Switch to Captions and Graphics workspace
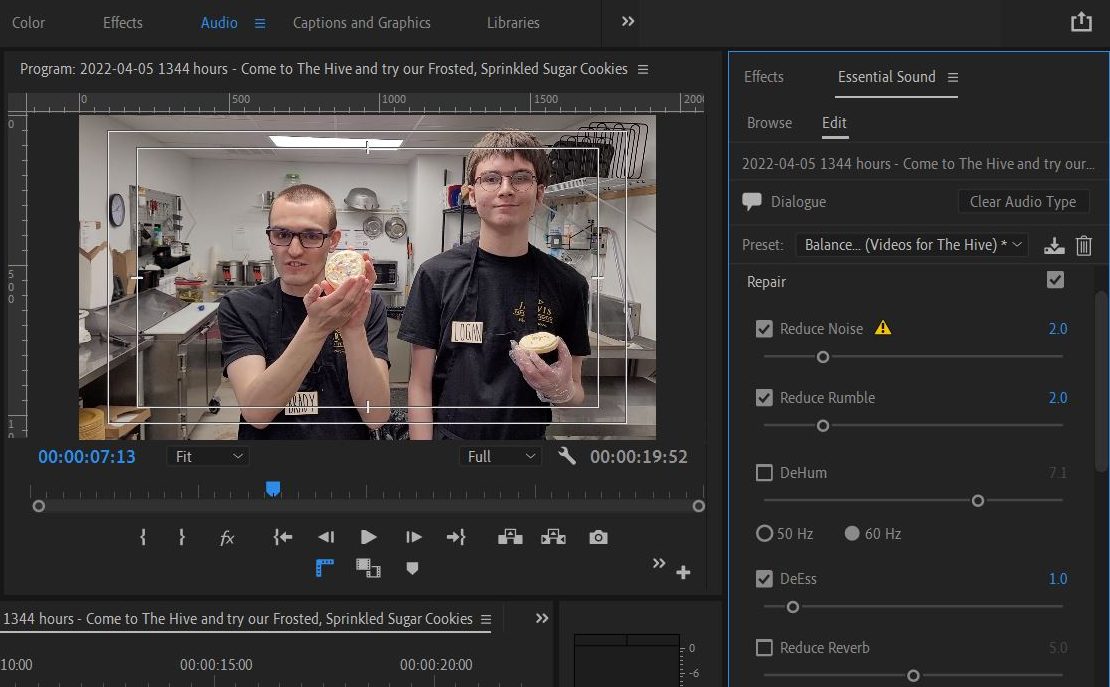Viewport: 1110px width, 687px height. 362,23
